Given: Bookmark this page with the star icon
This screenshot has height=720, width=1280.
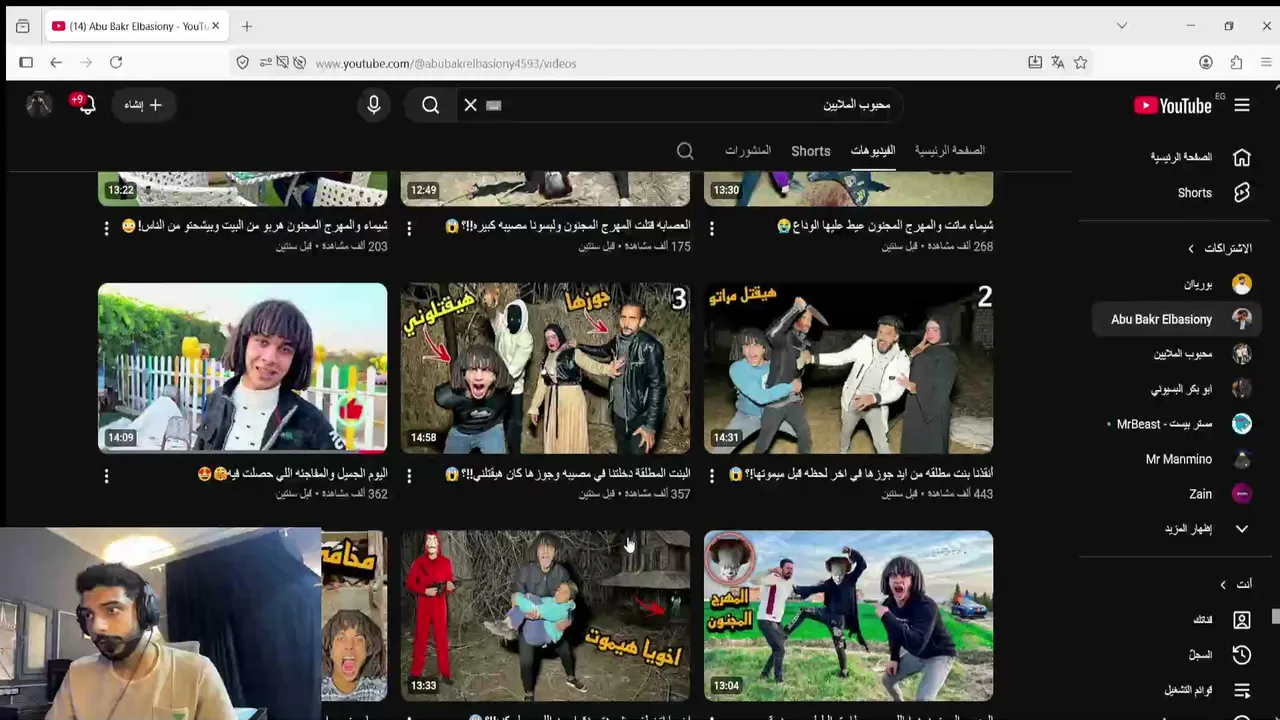Looking at the screenshot, I should tap(1081, 63).
